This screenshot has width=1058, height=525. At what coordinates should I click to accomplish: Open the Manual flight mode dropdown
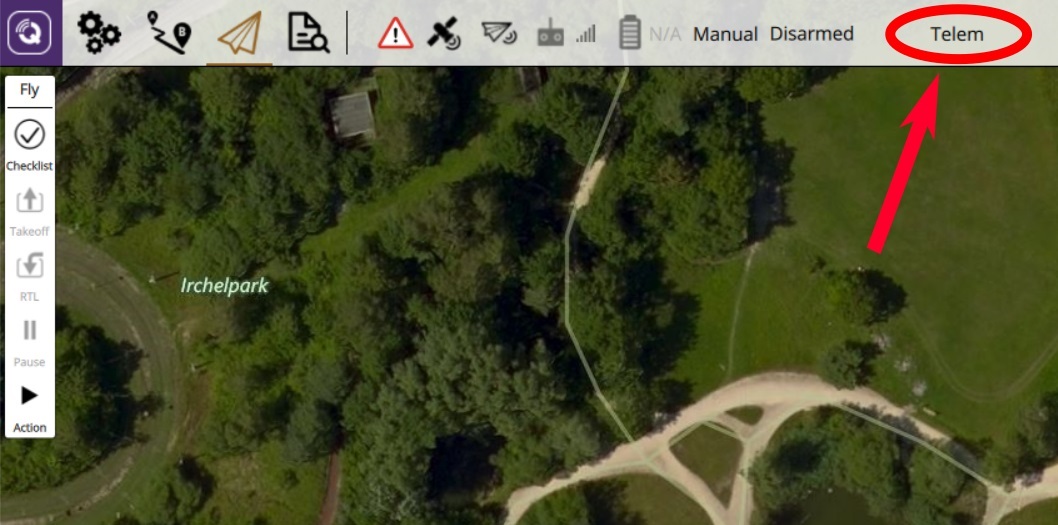pos(725,34)
